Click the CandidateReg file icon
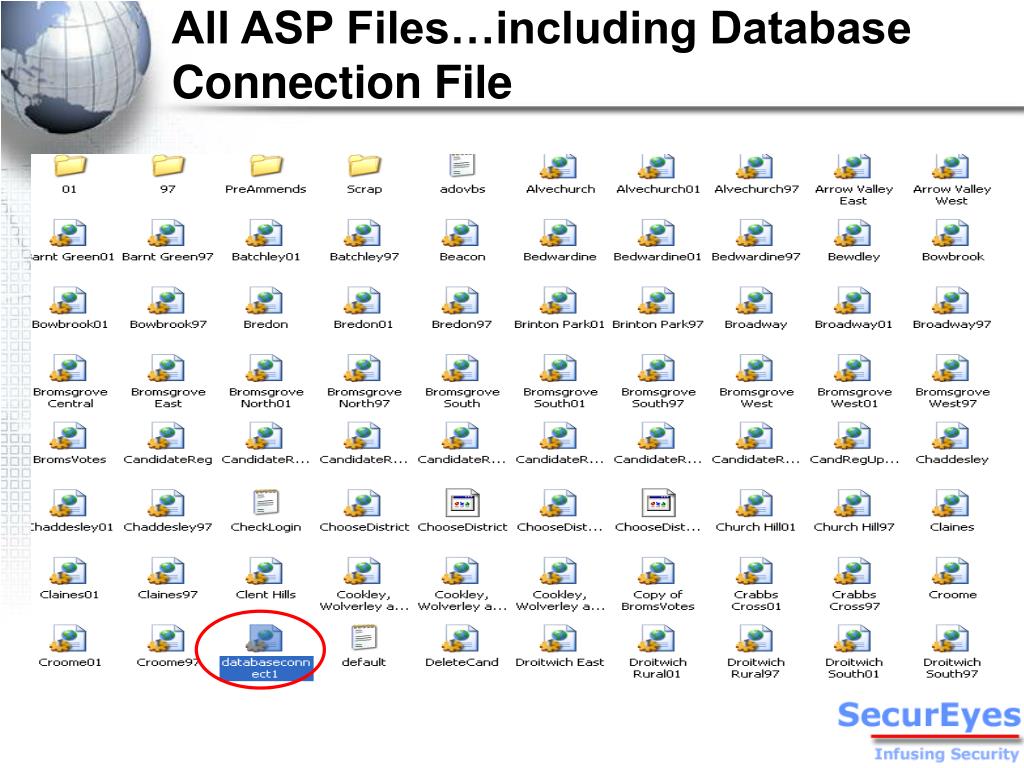Viewport: 1024px width, 768px height. 168,436
